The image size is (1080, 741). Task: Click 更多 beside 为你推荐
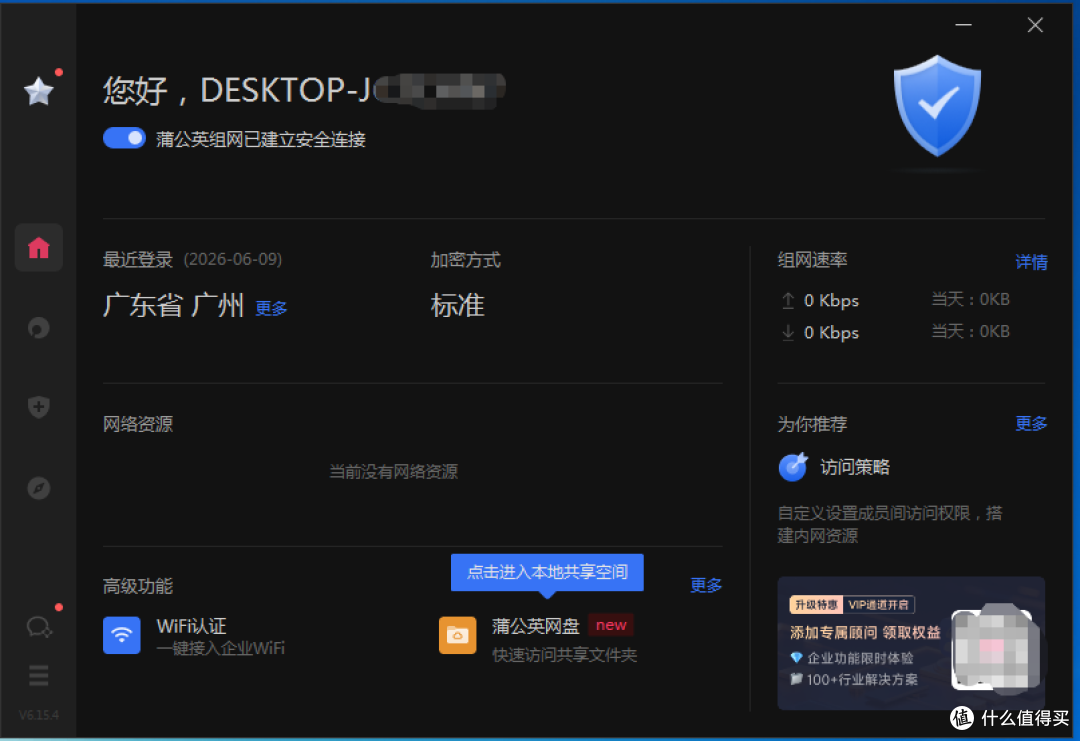(1031, 424)
